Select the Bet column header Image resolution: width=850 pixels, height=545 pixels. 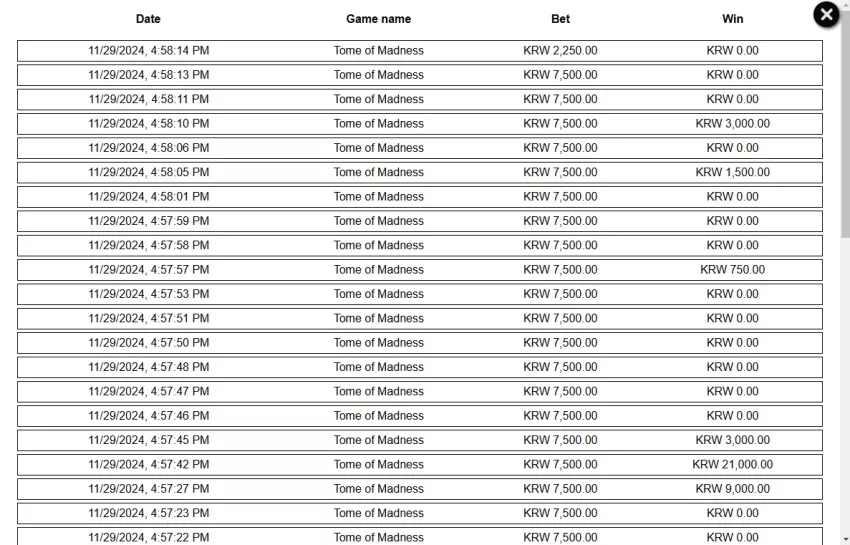click(561, 19)
